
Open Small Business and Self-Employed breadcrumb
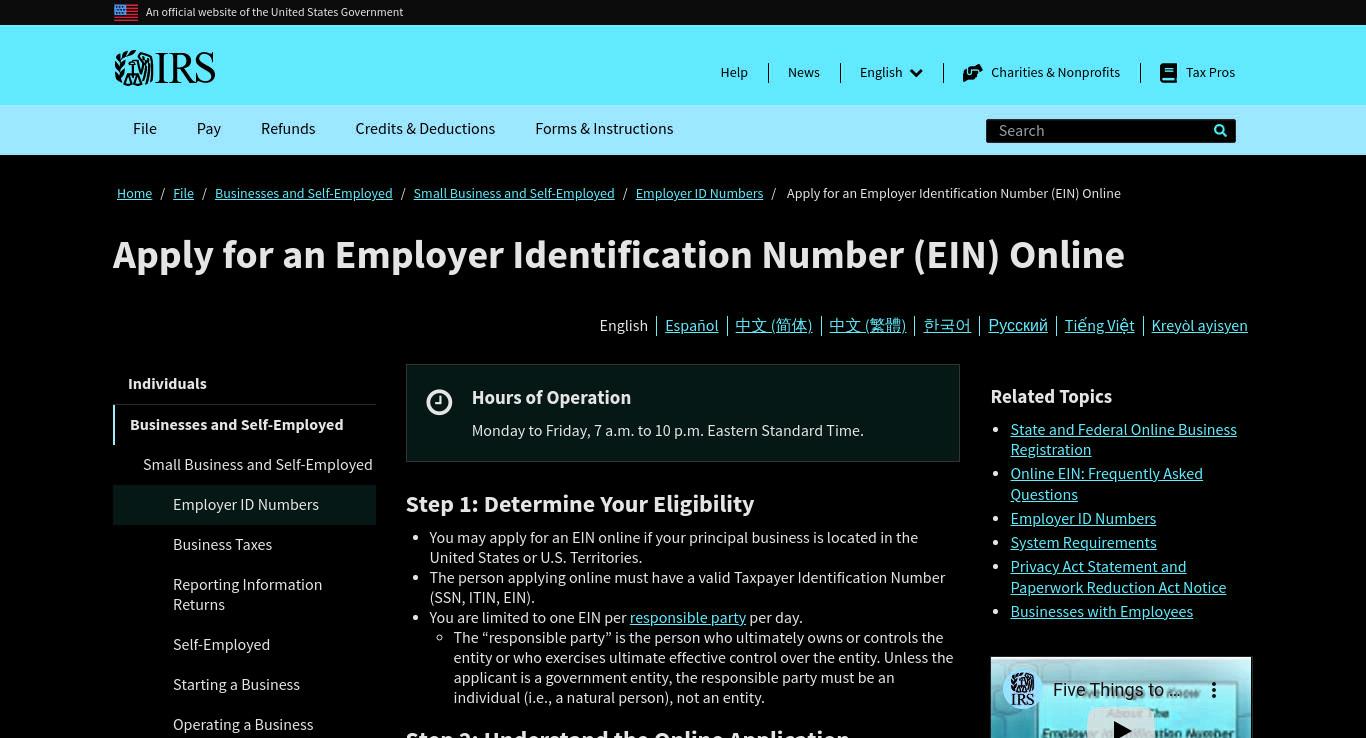click(x=514, y=193)
